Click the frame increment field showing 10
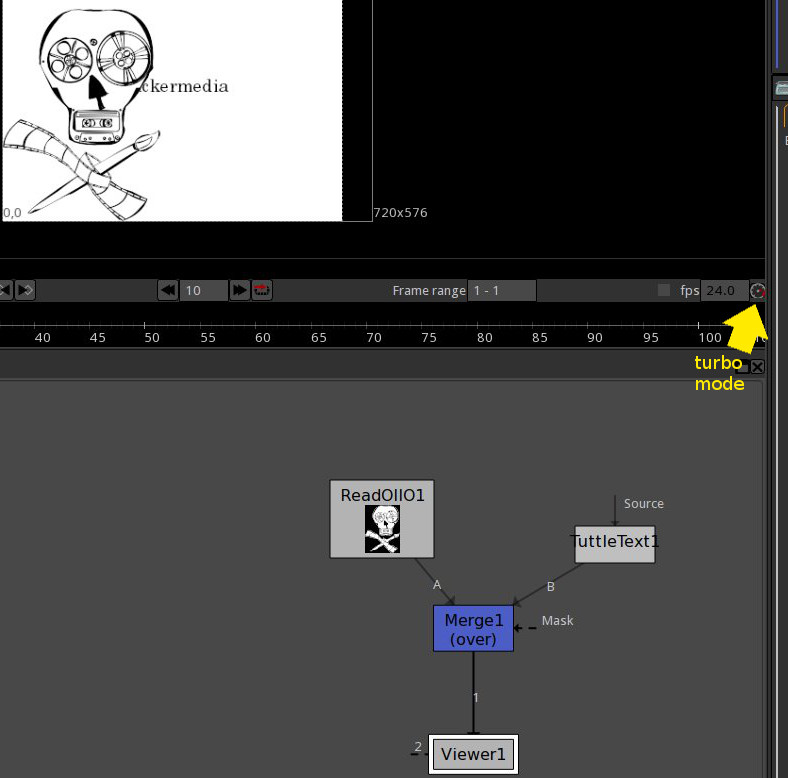788x778 pixels. (x=204, y=290)
